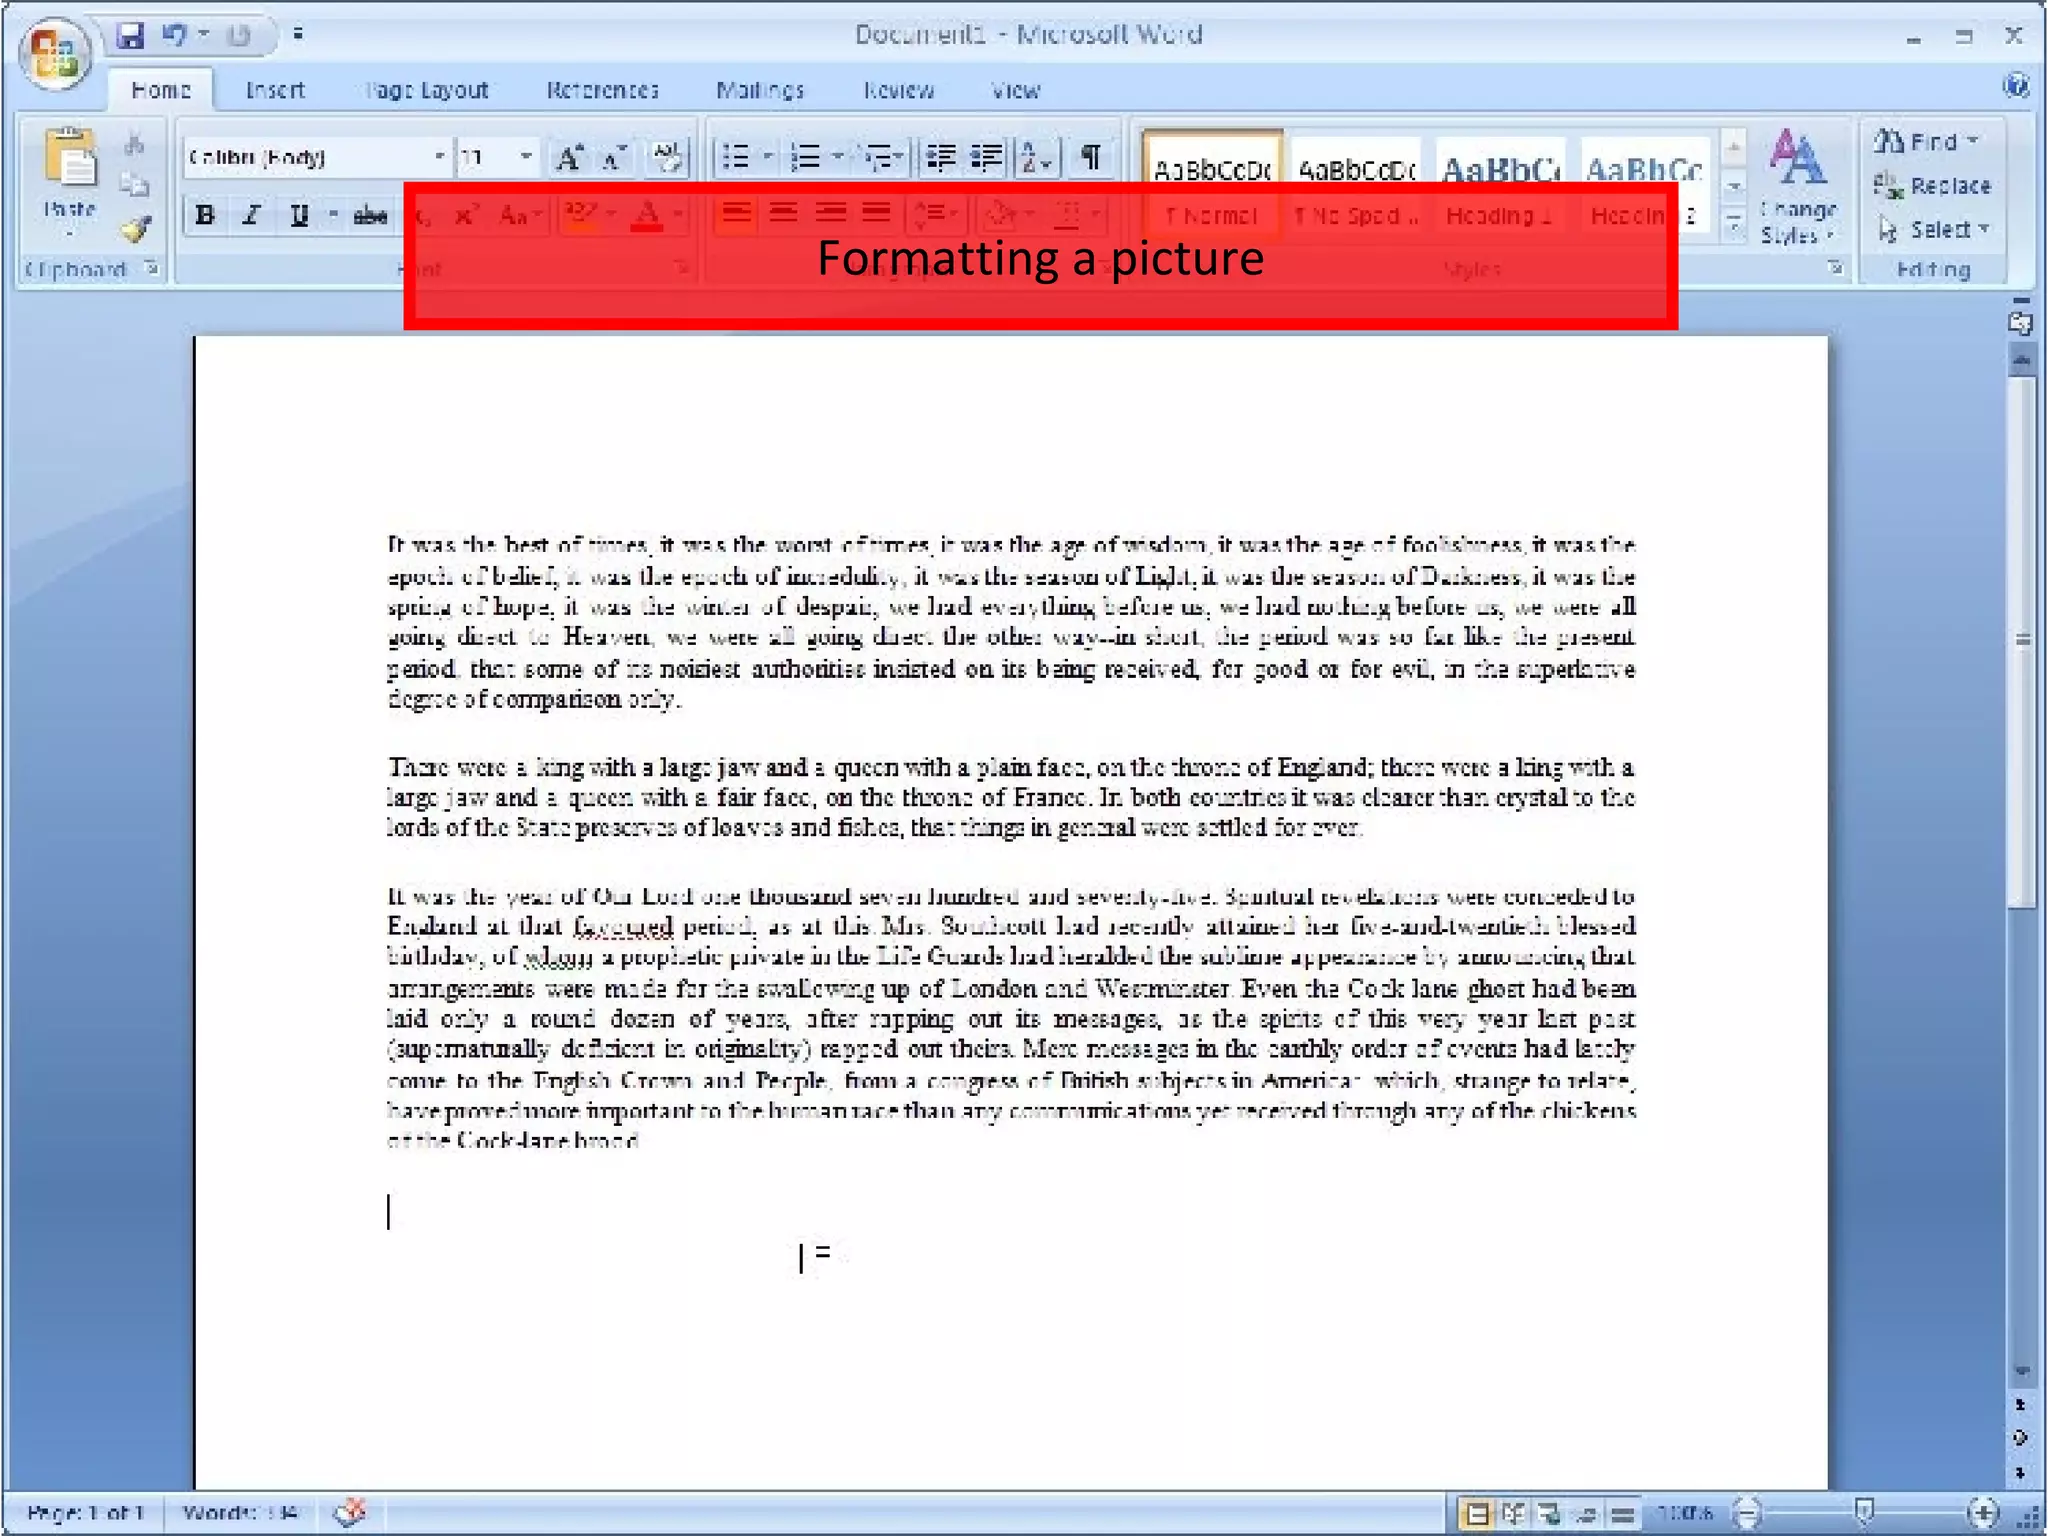Open the font size dropdown
This screenshot has height=1536, width=2048.
tap(525, 157)
